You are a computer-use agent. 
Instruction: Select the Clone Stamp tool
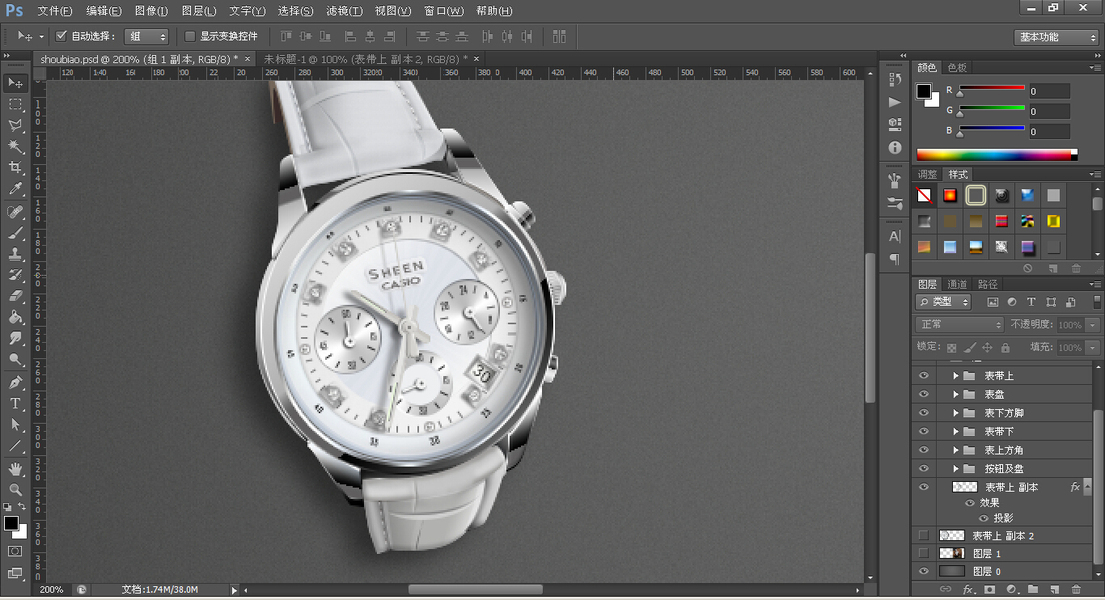coord(15,255)
